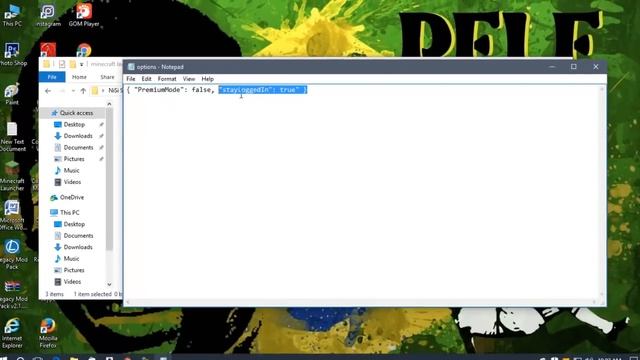Open Desktop under This PC
The height and width of the screenshot is (360, 640).
click(73, 224)
